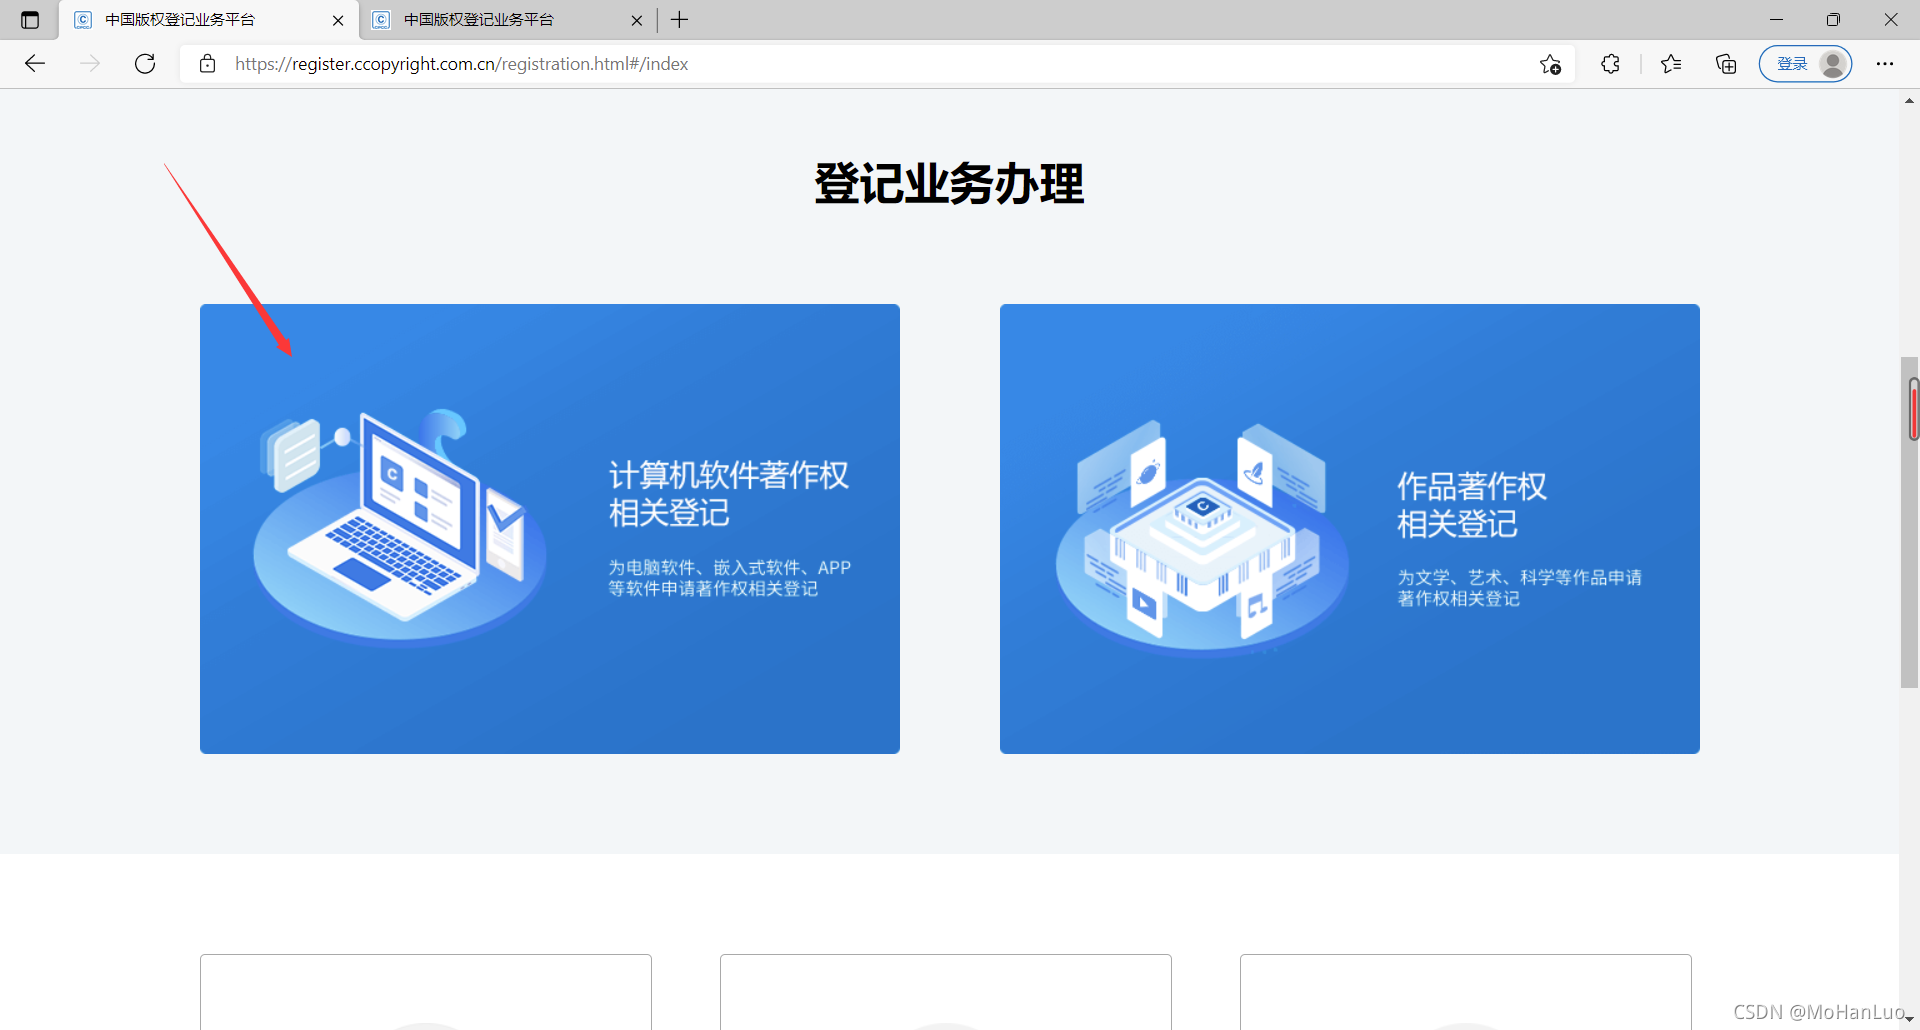Restore down the browser window
Viewport: 1920px width, 1030px height.
[x=1833, y=20]
